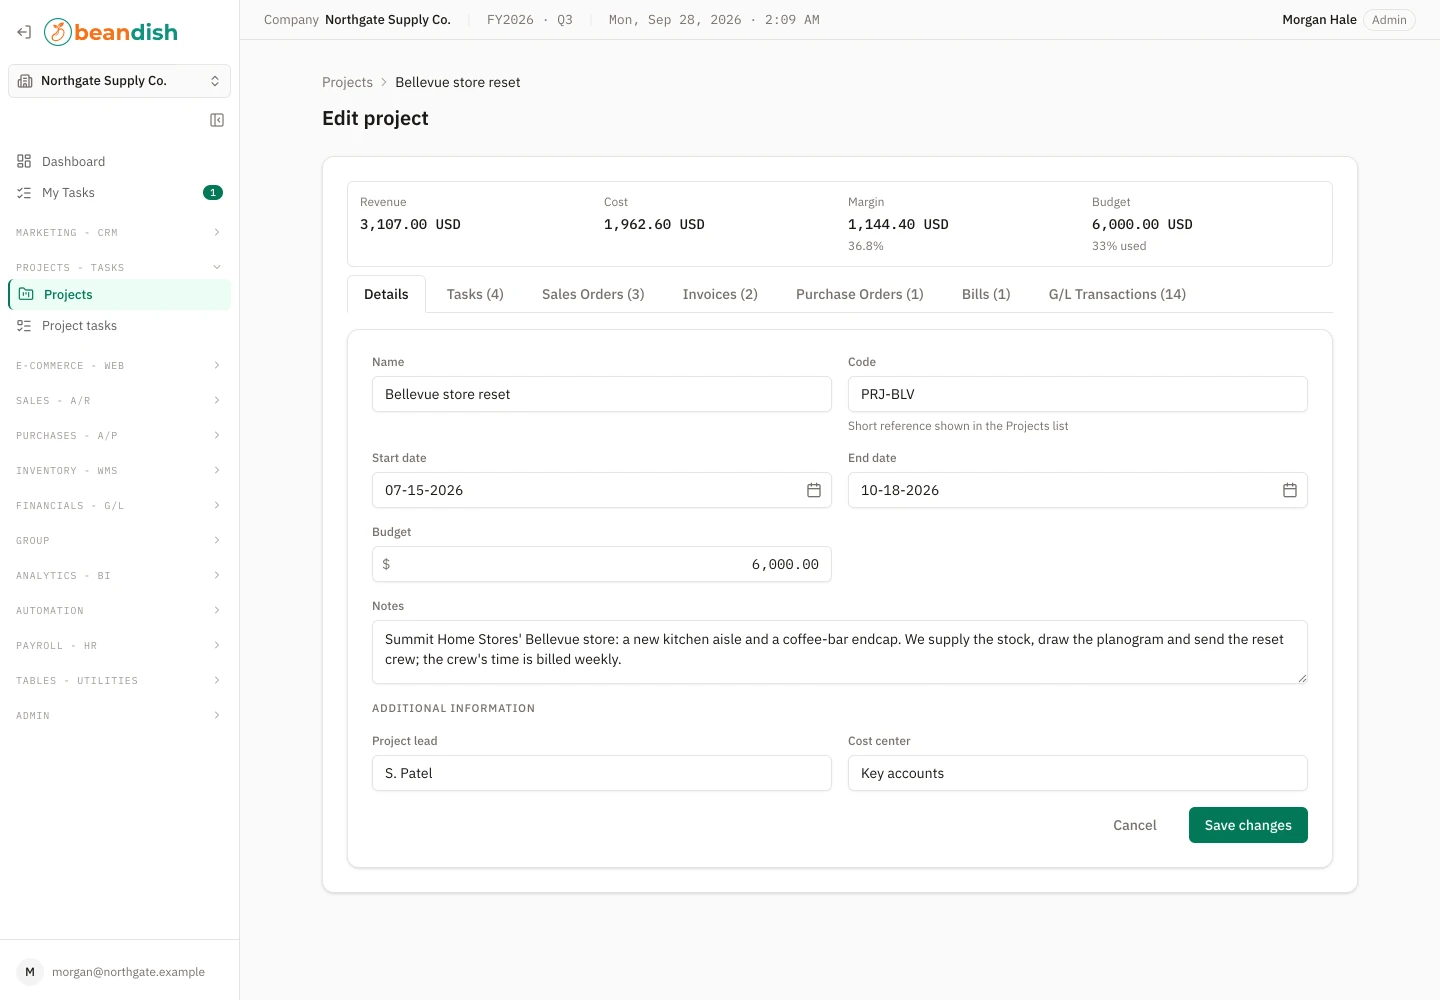Collapse sidebar with the panel toggle icon

point(217,120)
